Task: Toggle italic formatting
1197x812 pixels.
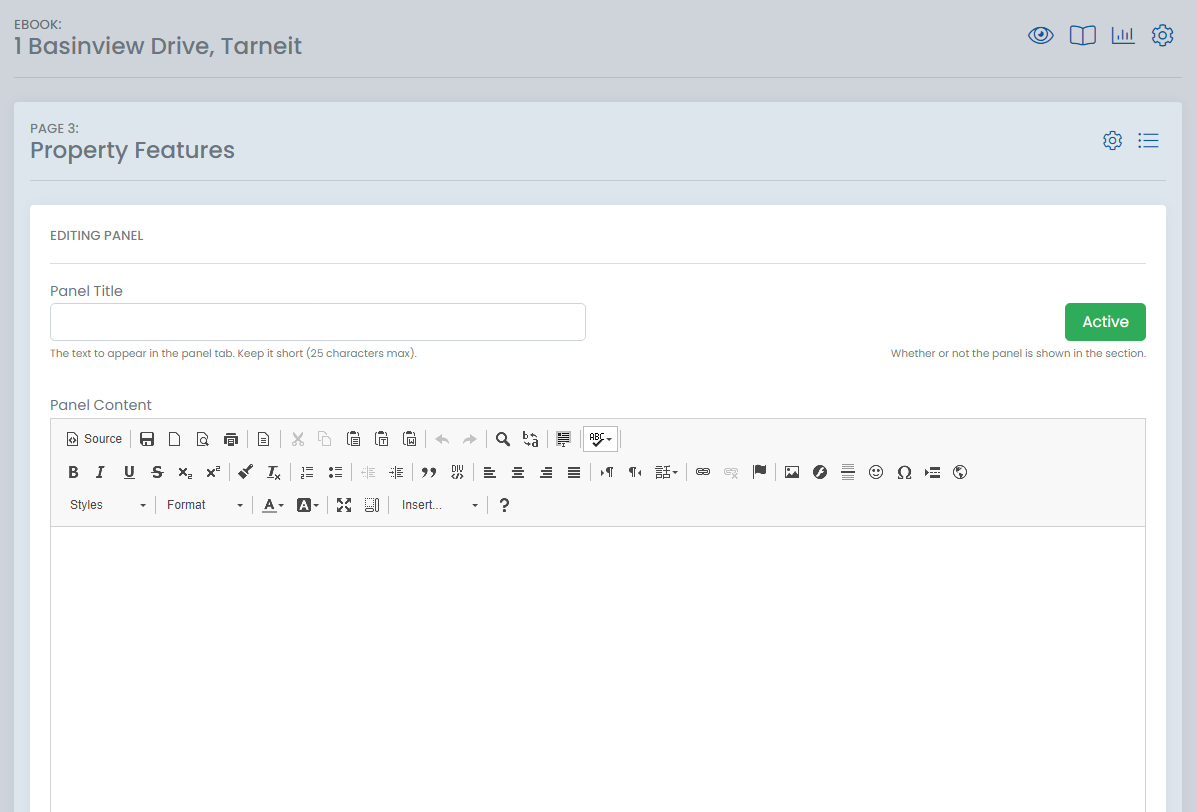Action: [100, 472]
